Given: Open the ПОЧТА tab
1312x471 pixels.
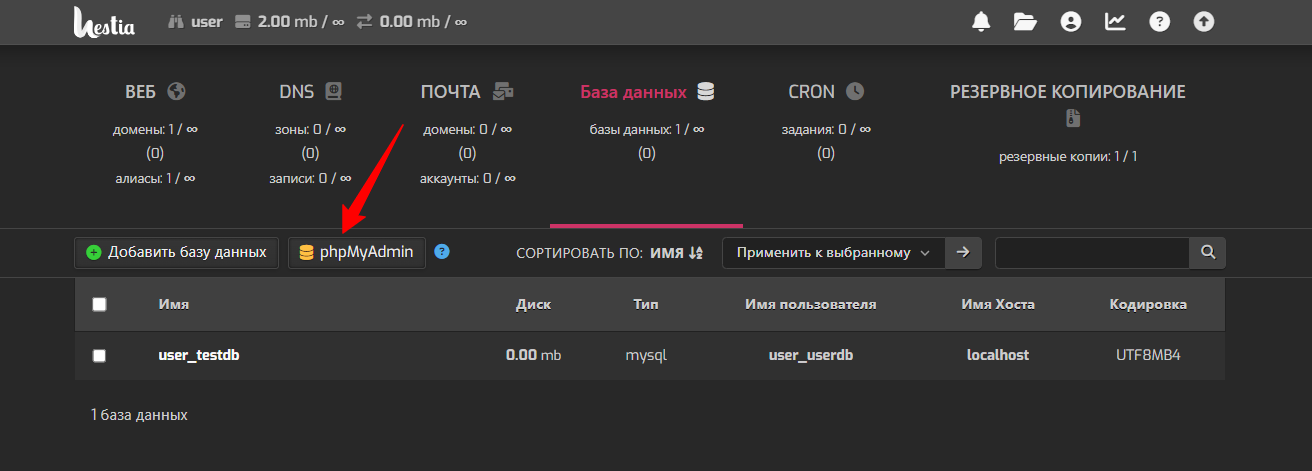Looking at the screenshot, I should click(467, 92).
